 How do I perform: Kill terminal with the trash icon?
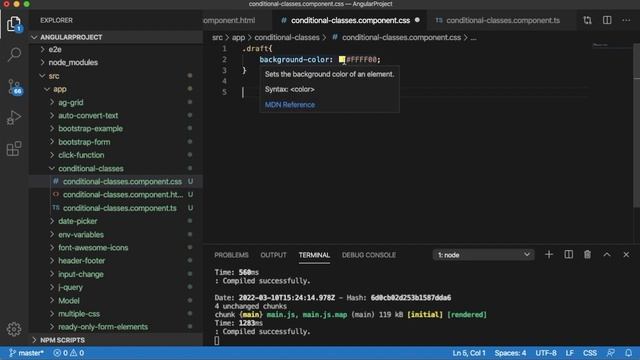[587, 255]
